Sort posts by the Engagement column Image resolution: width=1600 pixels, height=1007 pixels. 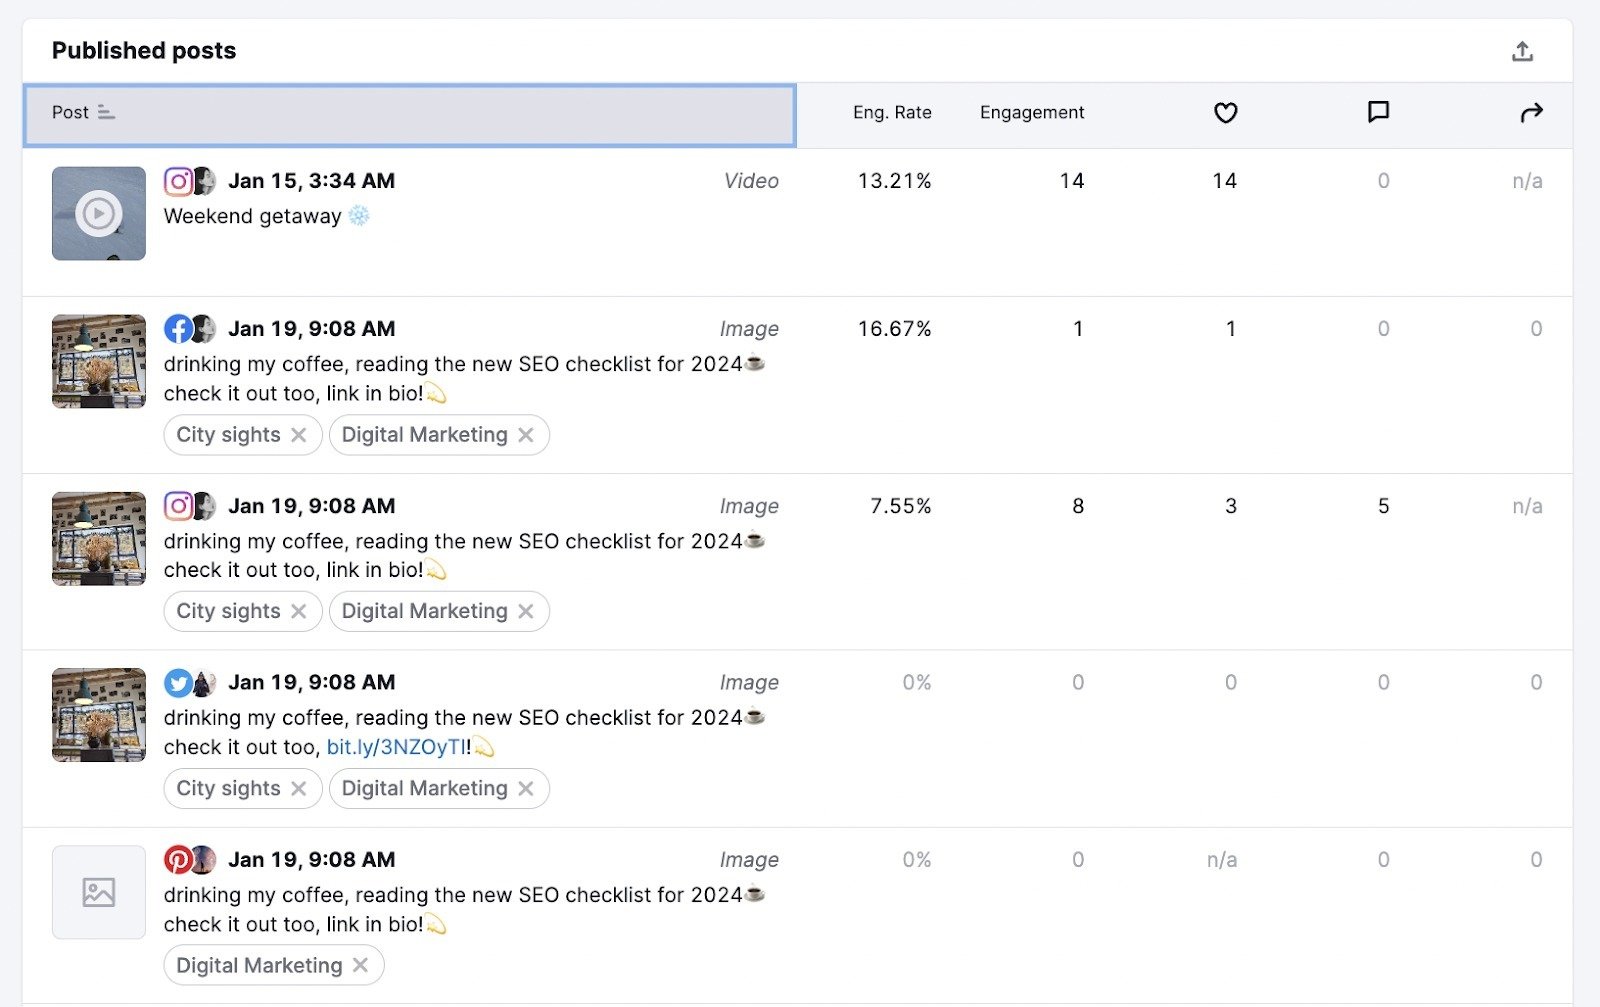[1031, 113]
